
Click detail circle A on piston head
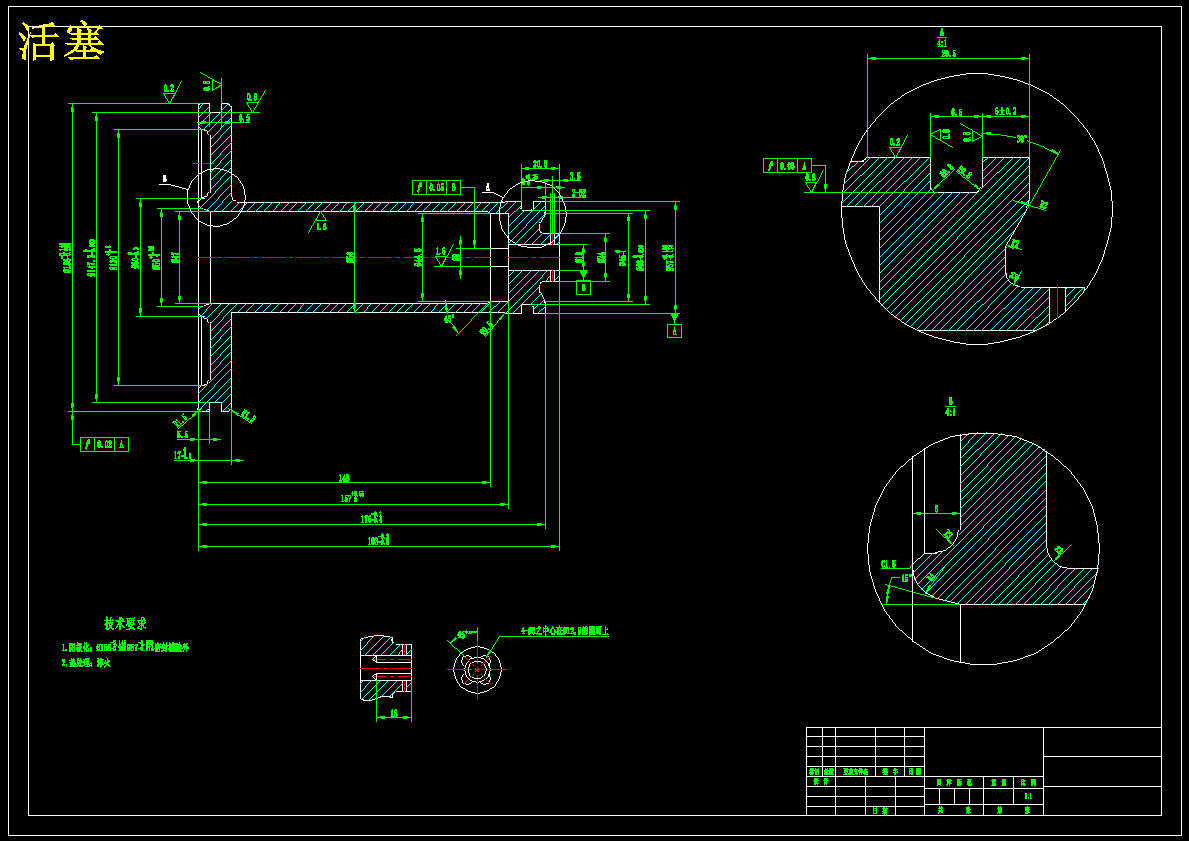534,215
